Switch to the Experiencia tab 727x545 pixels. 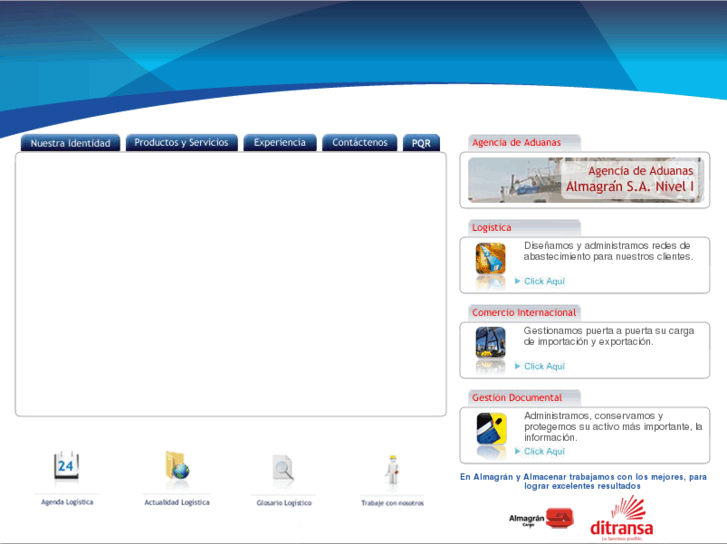pos(280,142)
